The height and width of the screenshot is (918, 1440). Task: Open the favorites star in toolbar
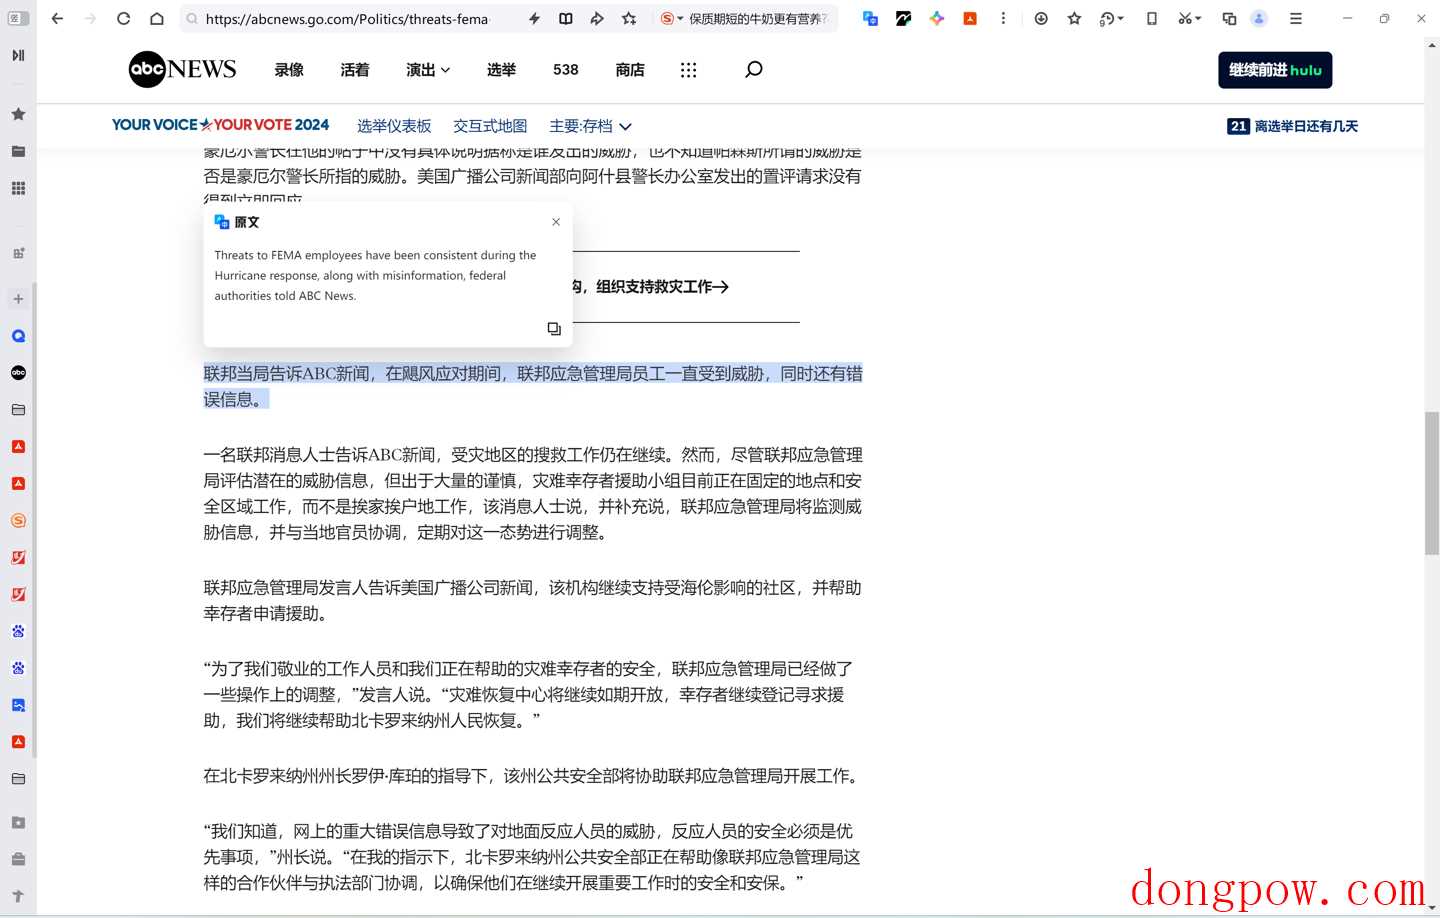click(x=1074, y=18)
